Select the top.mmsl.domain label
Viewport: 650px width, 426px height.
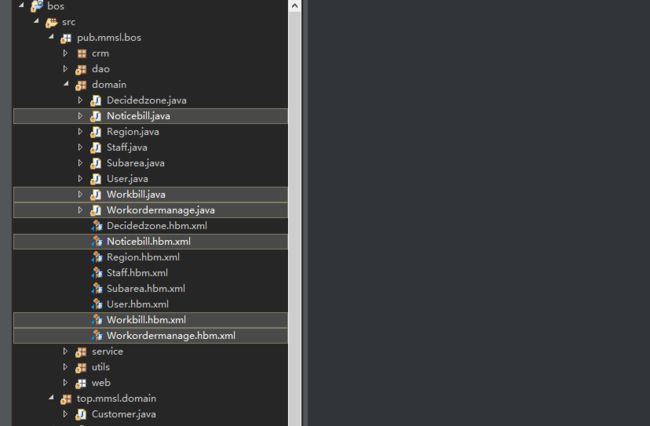point(116,399)
